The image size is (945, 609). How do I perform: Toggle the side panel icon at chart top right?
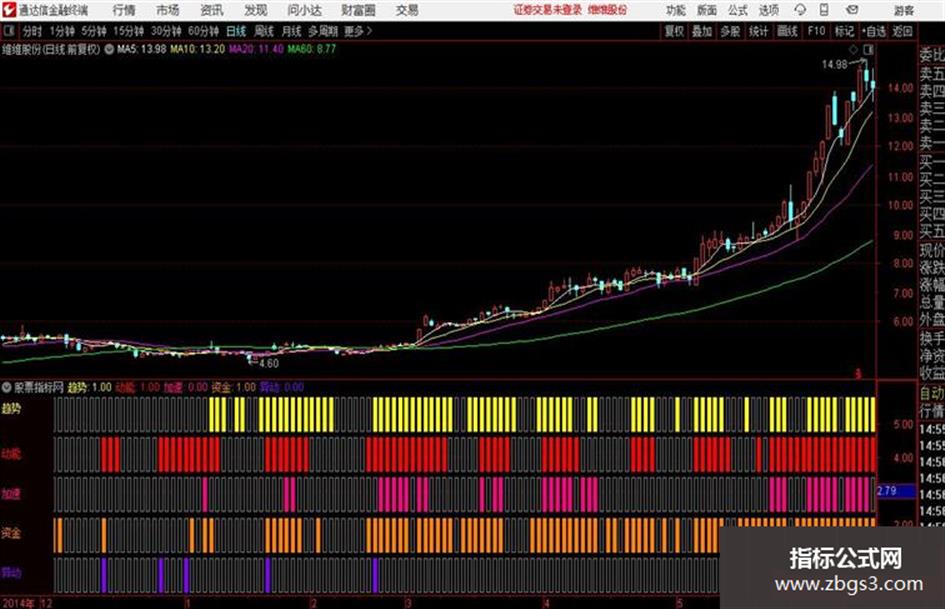coord(868,49)
